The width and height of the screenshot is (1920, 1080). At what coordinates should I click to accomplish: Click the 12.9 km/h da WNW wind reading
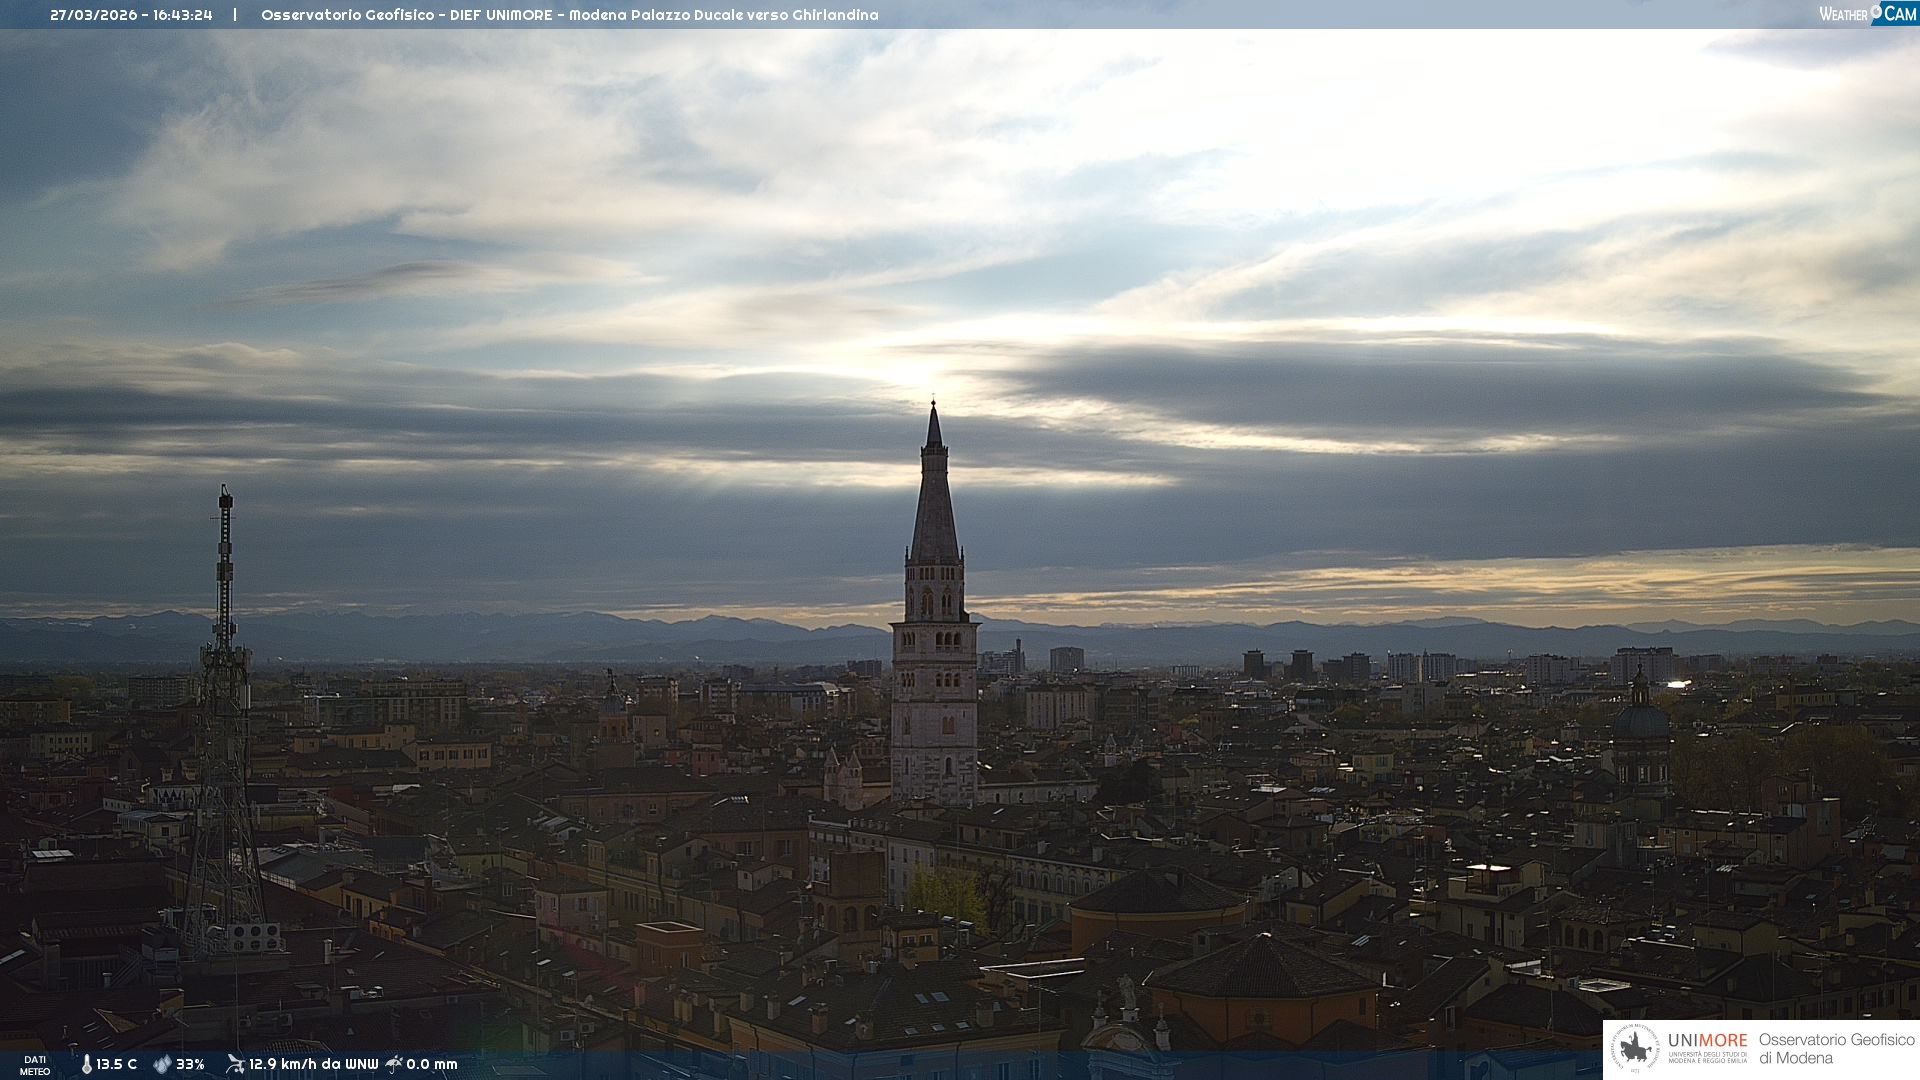(x=313, y=1064)
